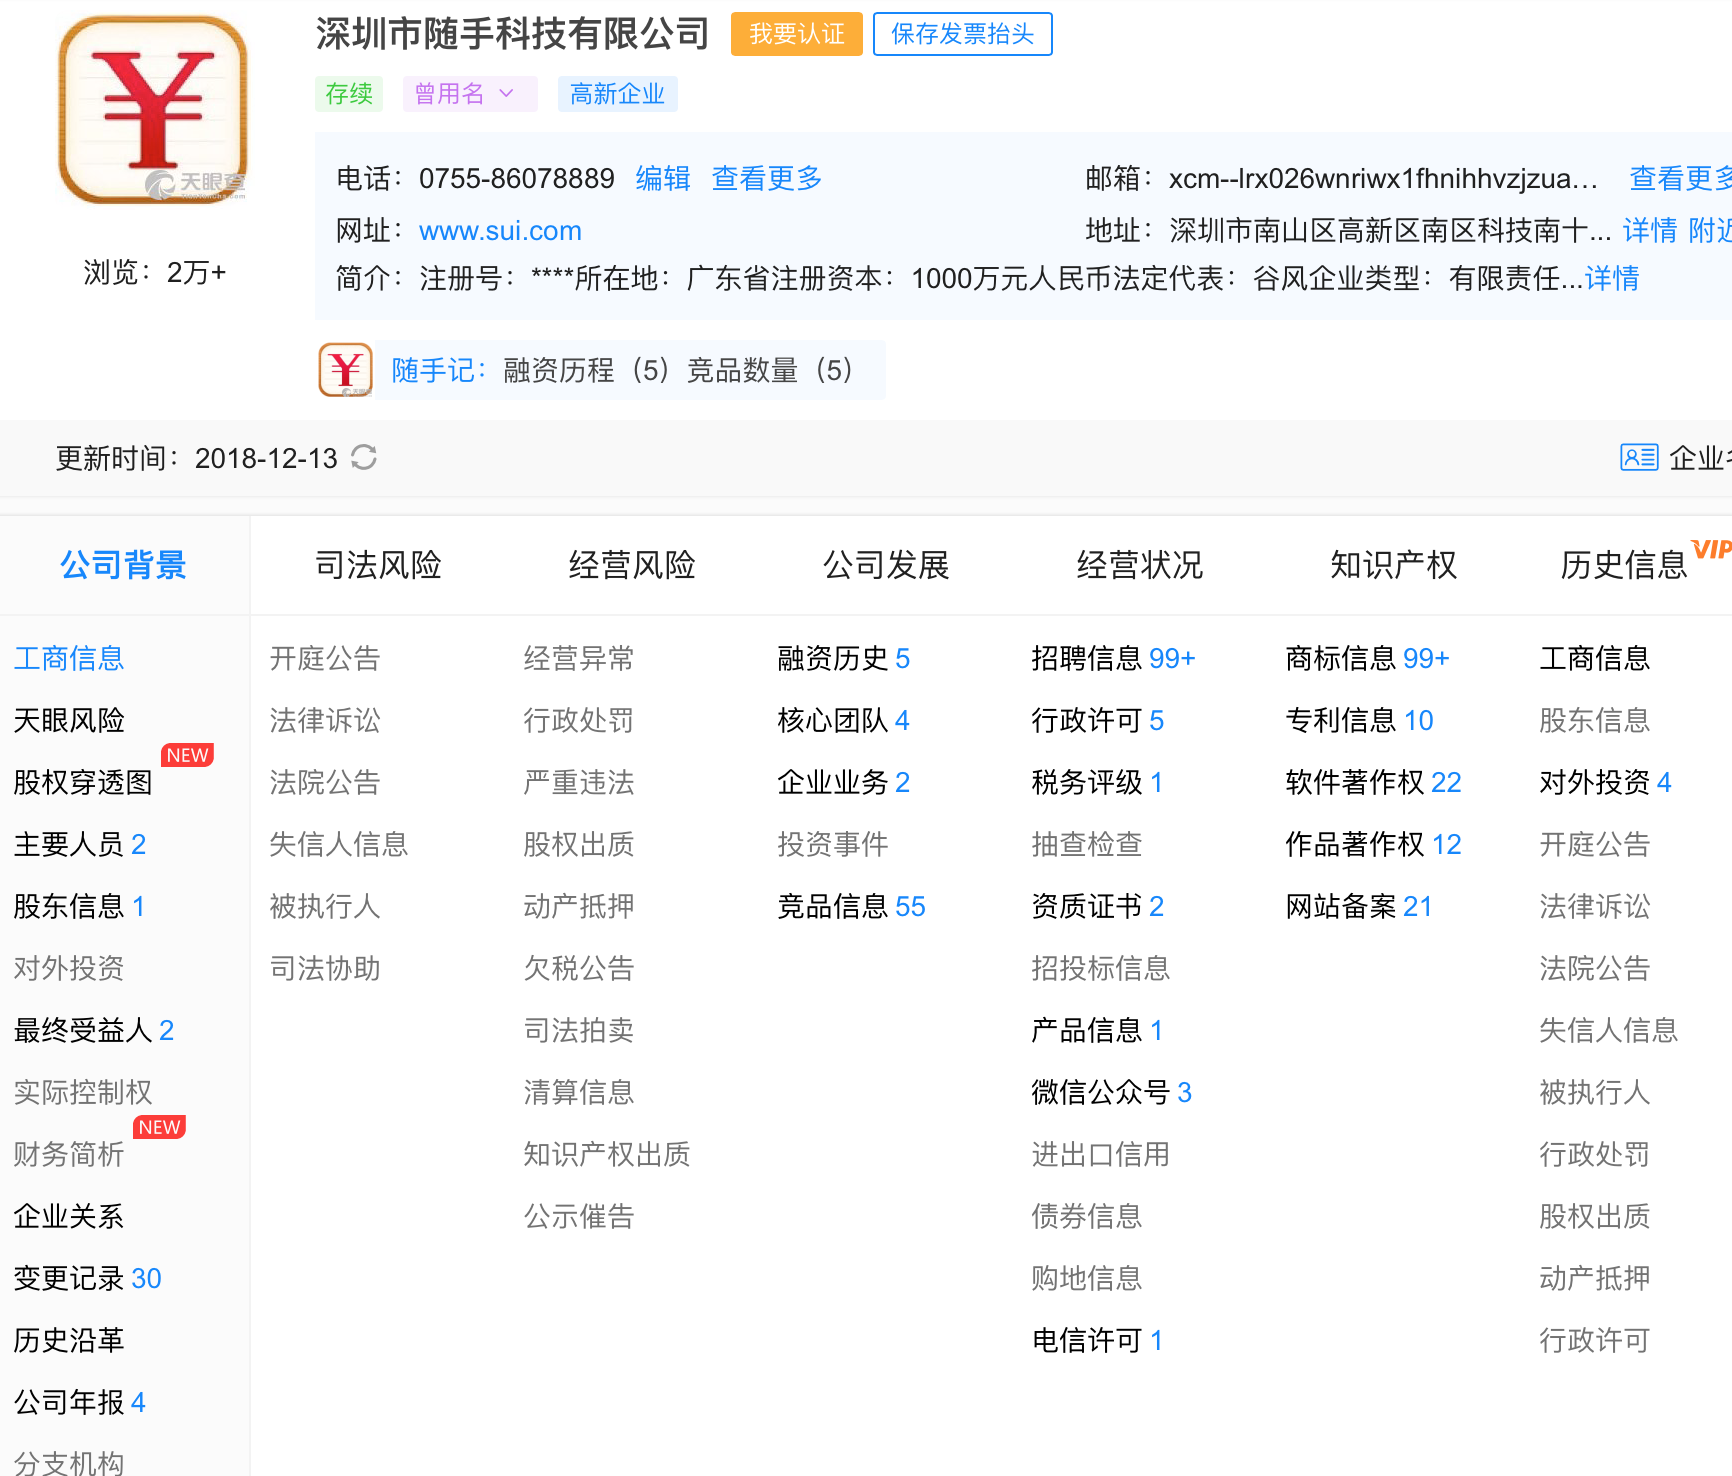Viewport: 1732px width, 1476px height.
Task: Open the 知识产权 tab
Action: coord(1393,565)
